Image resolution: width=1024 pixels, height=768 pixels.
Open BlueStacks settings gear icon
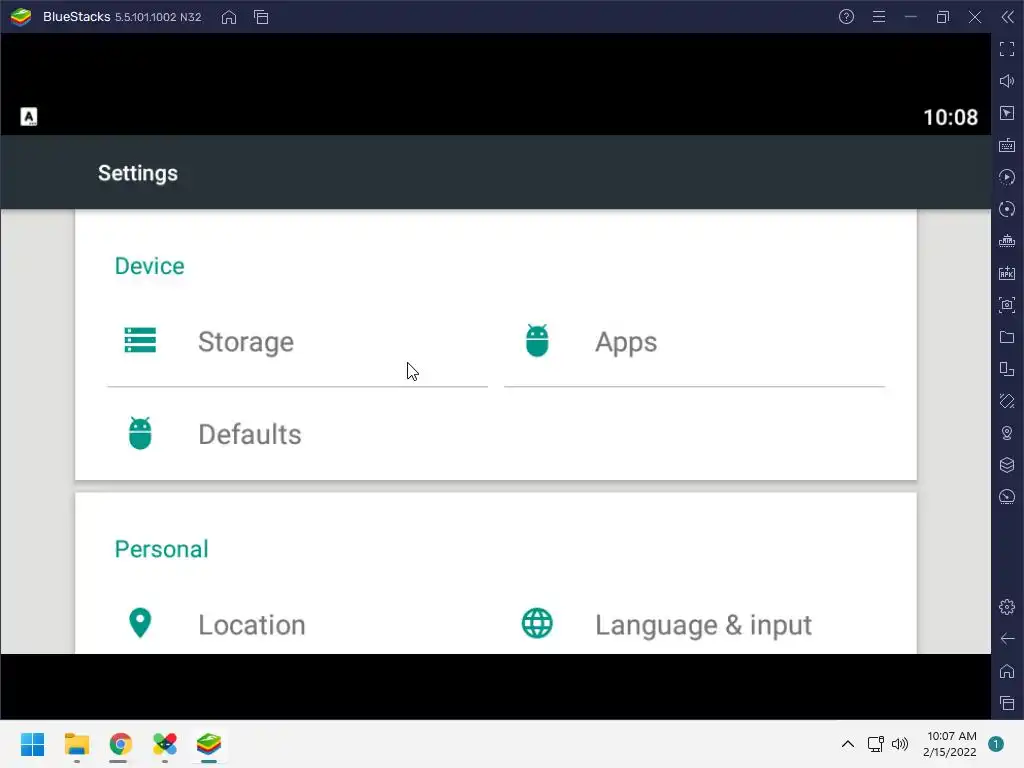[1007, 607]
